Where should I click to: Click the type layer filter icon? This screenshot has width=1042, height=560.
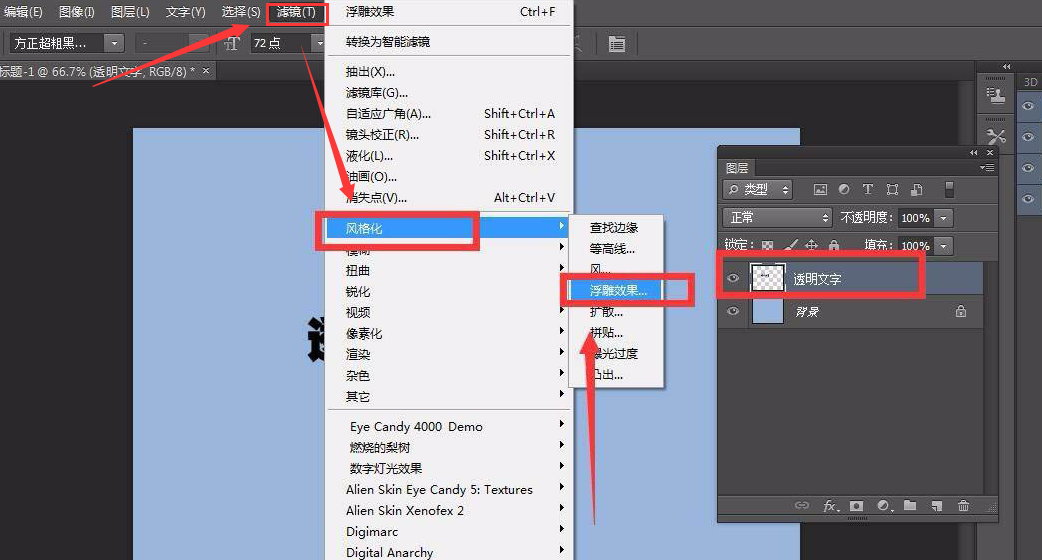868,189
